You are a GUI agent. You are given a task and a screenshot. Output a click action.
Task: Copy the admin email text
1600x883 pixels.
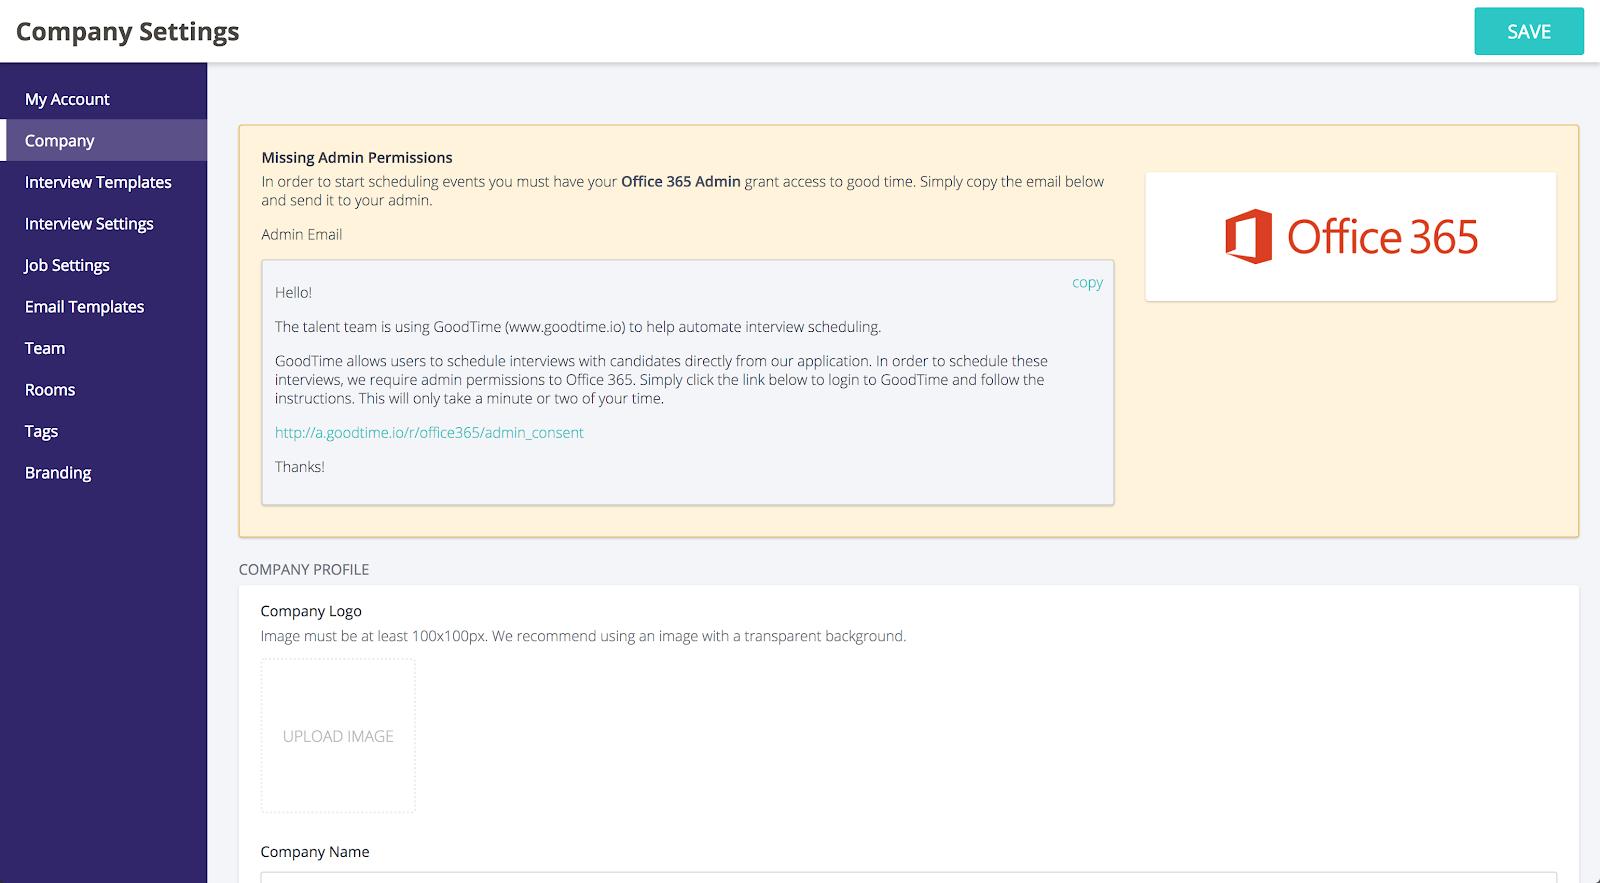(x=1087, y=283)
